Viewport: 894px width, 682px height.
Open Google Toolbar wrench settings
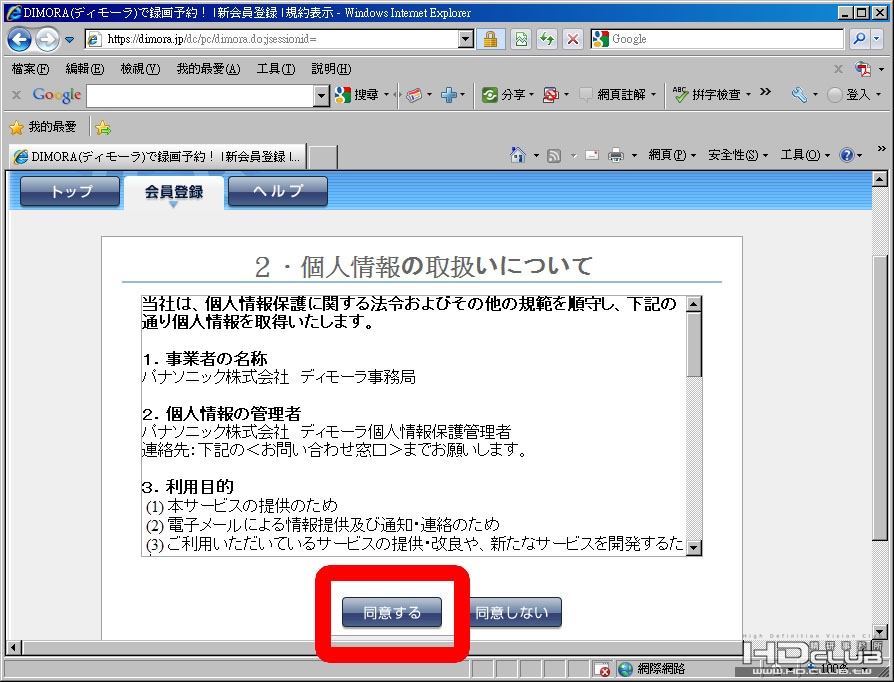pyautogui.click(x=799, y=95)
